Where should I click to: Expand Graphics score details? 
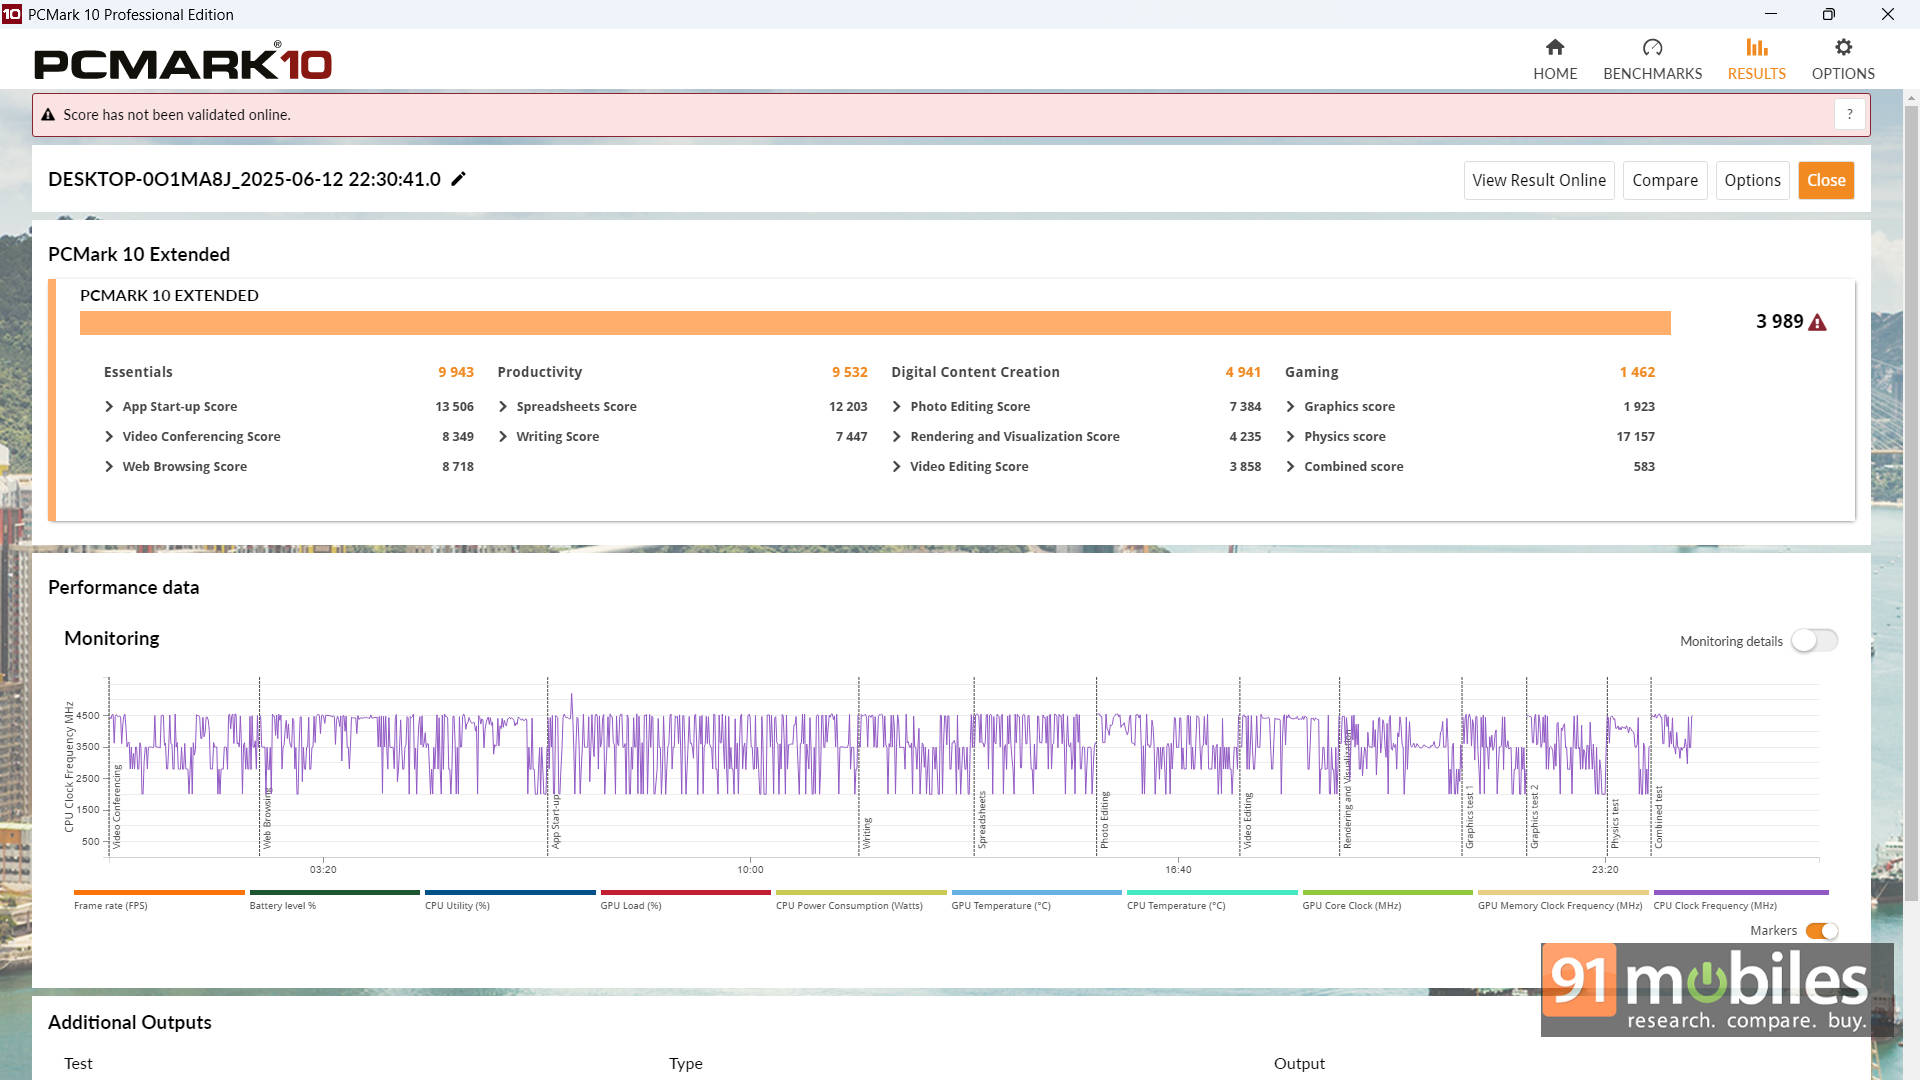(x=1291, y=407)
